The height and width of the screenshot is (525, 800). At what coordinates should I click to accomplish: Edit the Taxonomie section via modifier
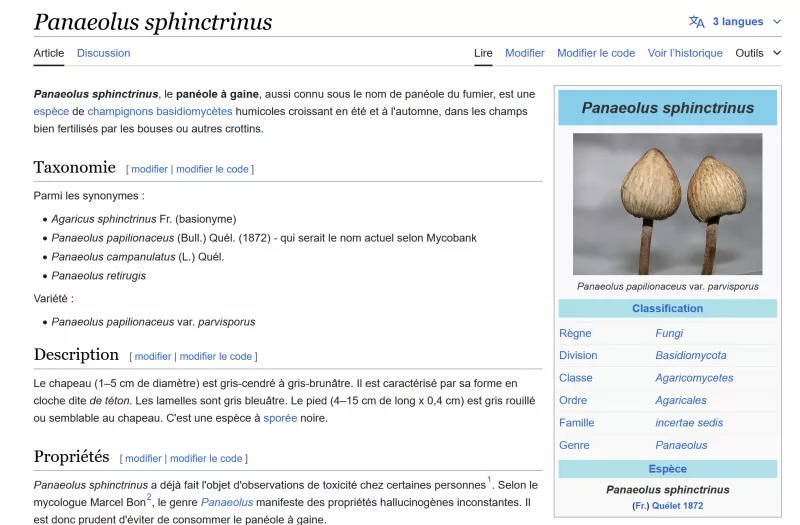click(x=149, y=169)
